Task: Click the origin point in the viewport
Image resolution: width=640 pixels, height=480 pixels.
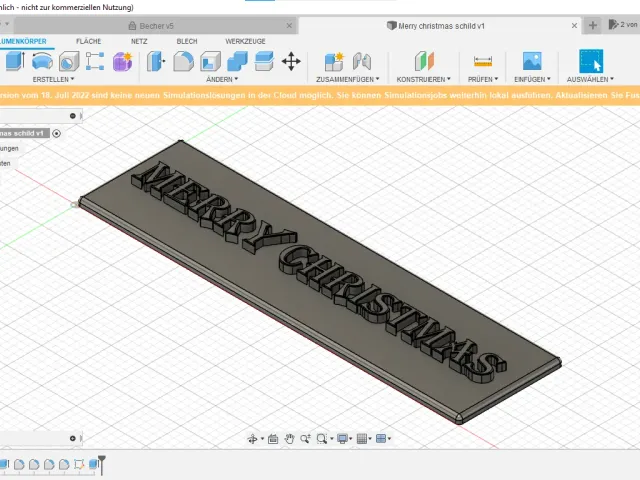Action: (74, 204)
